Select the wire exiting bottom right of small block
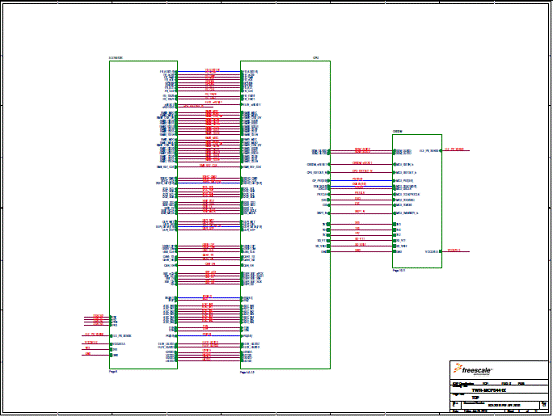 coord(455,252)
